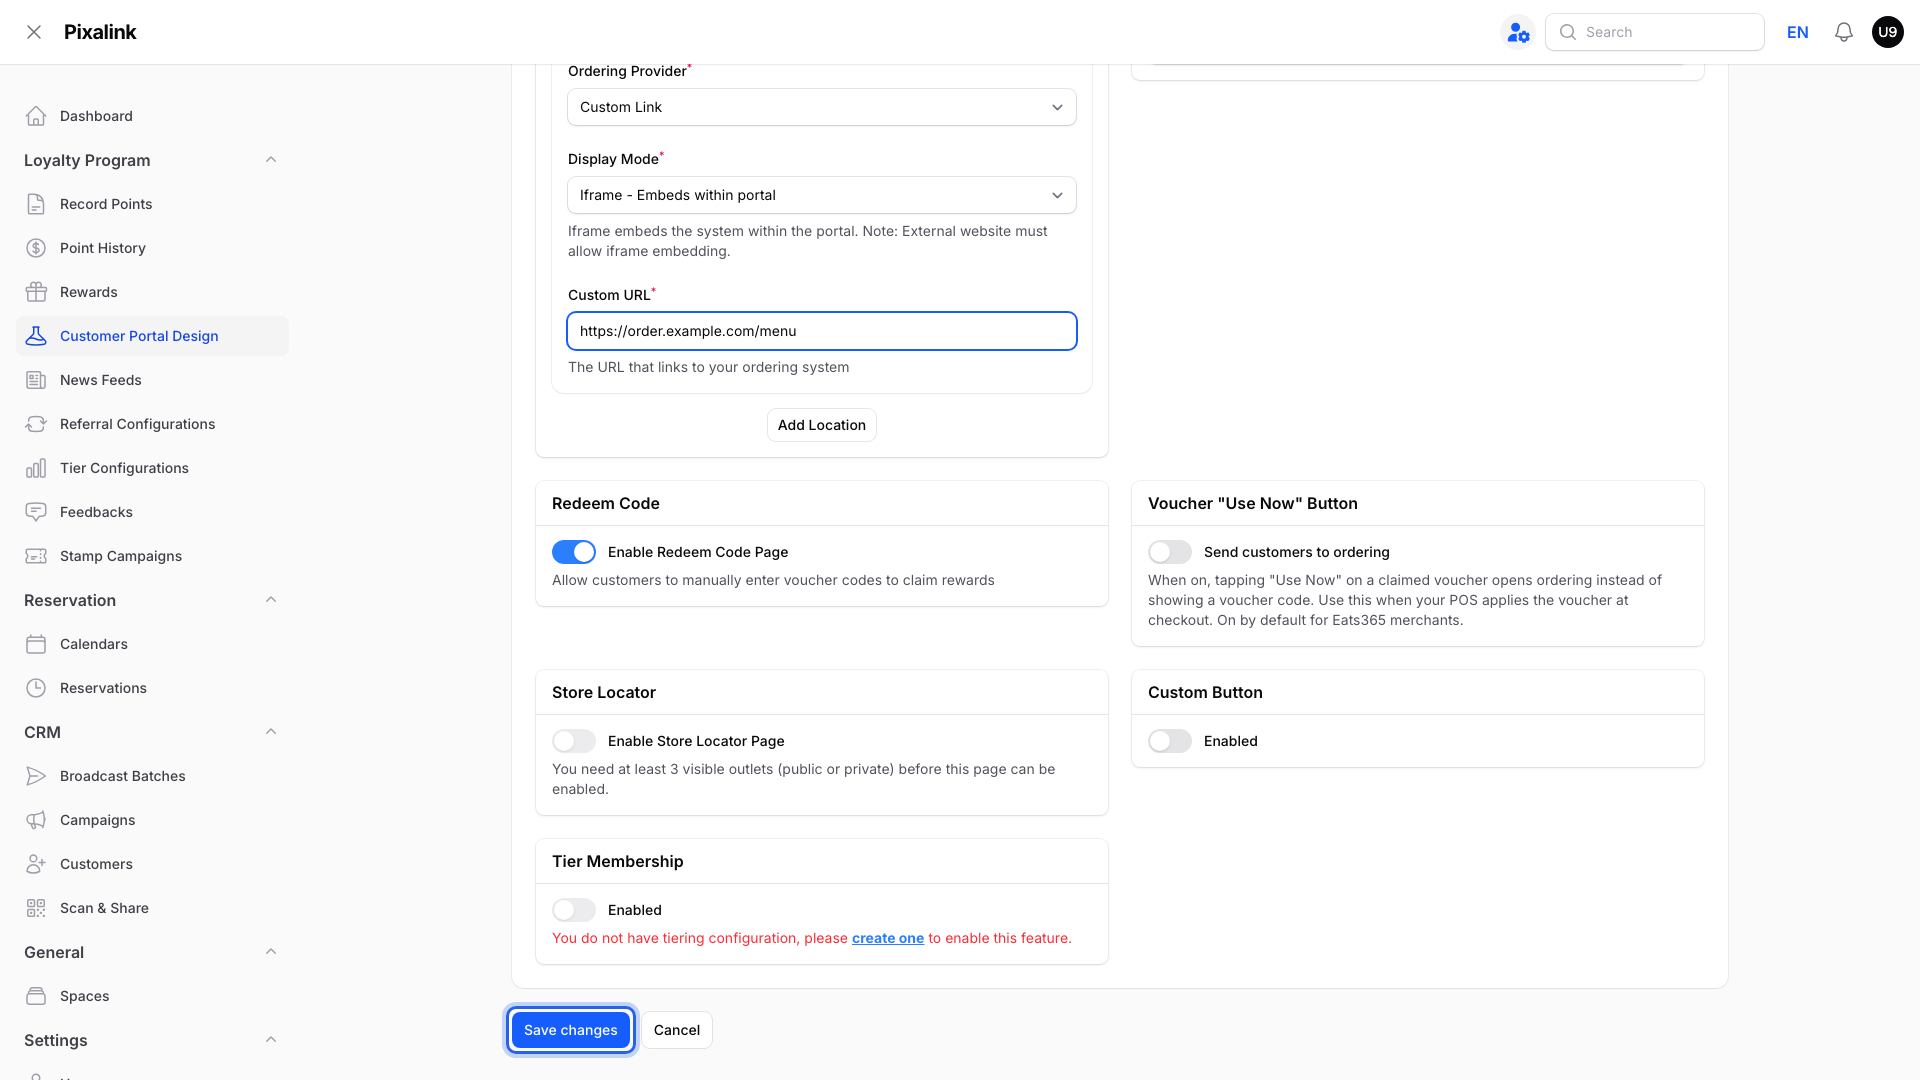Focus the top Search field
This screenshot has height=1080, width=1920.
pos(1655,32)
